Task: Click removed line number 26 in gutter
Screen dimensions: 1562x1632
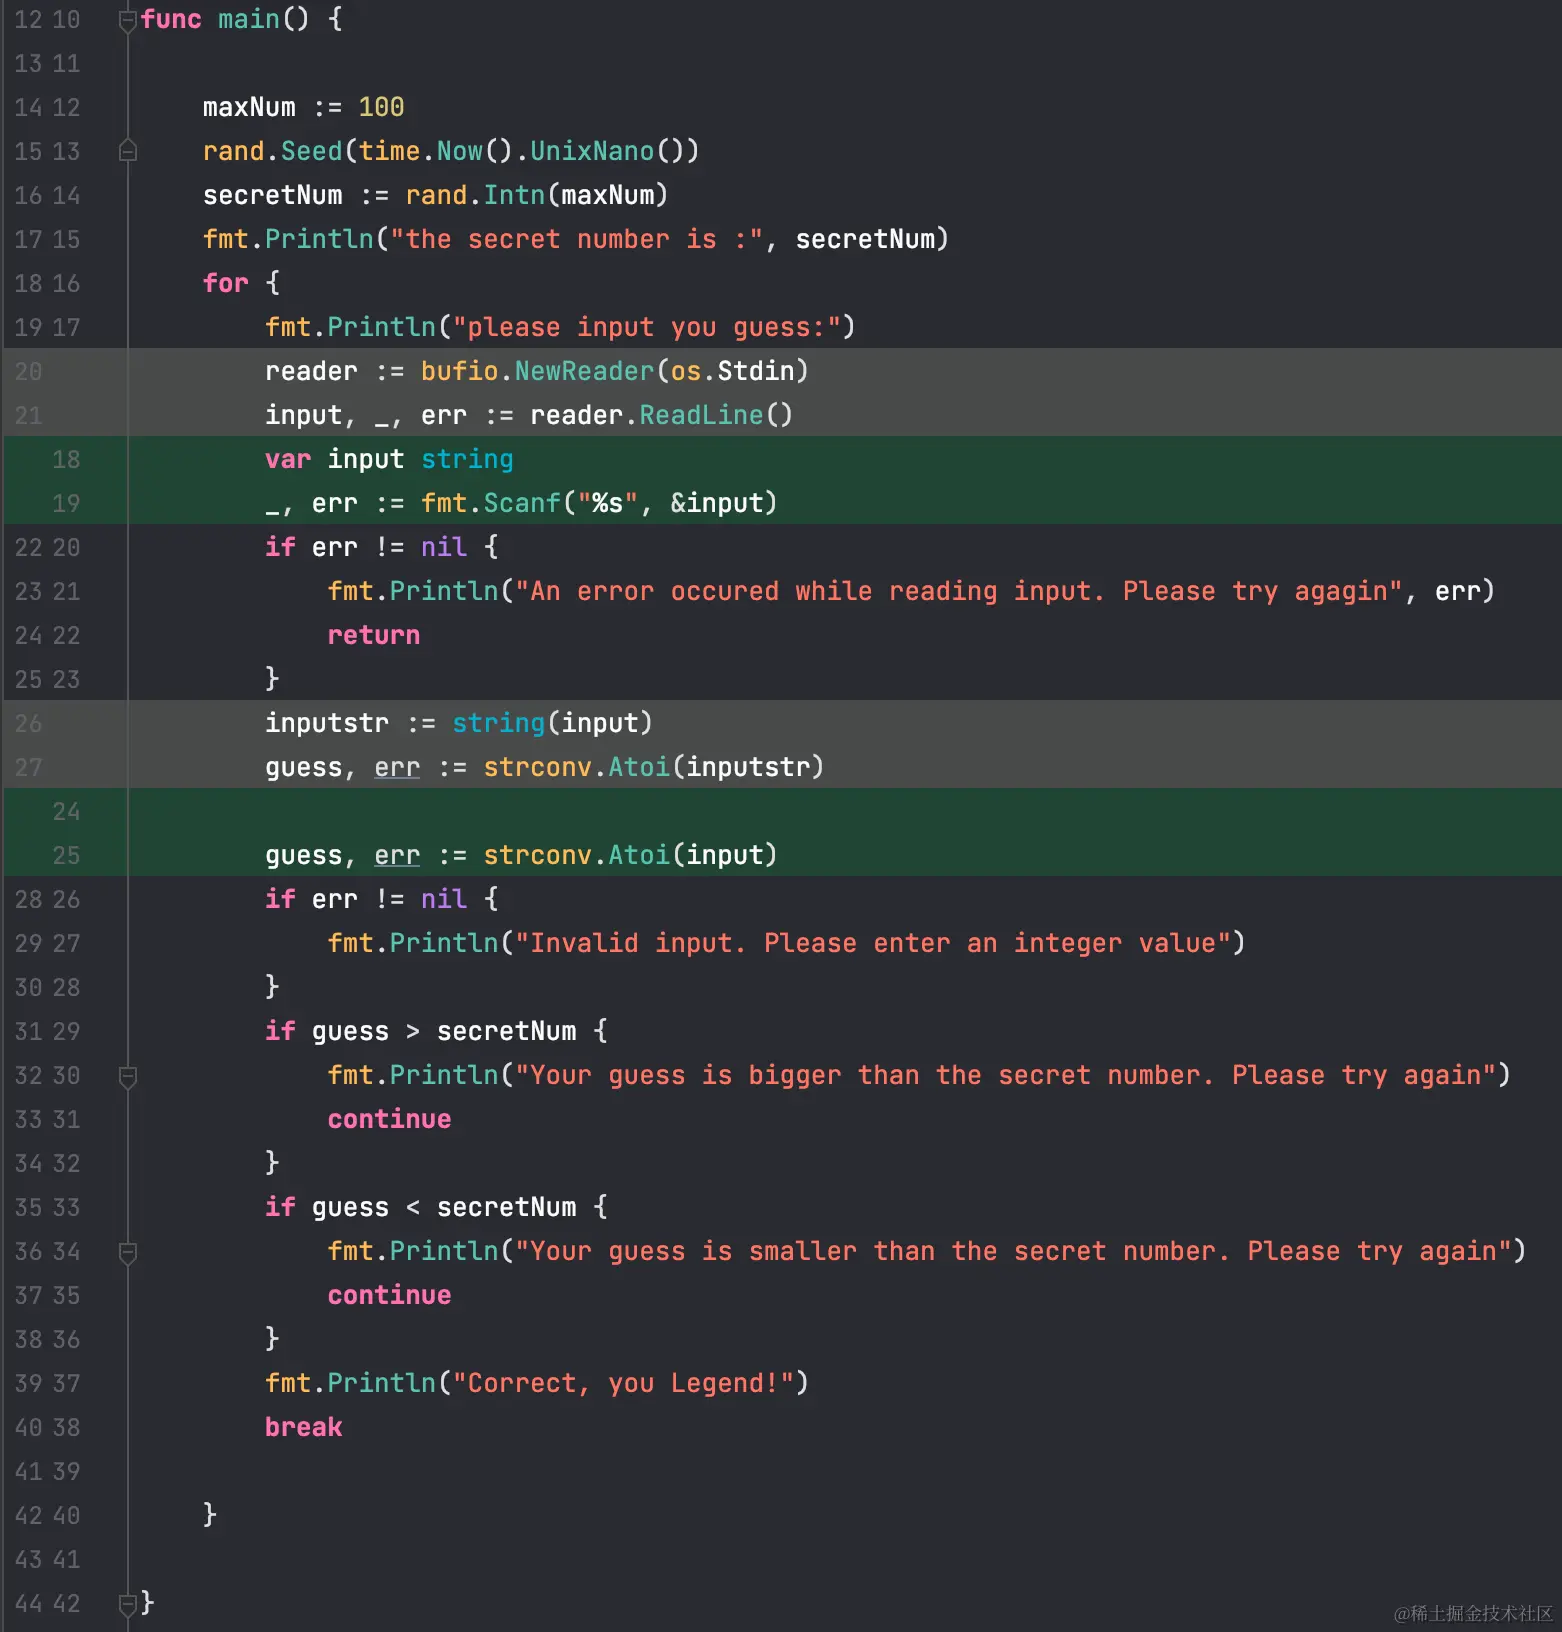Action: pyautogui.click(x=28, y=723)
